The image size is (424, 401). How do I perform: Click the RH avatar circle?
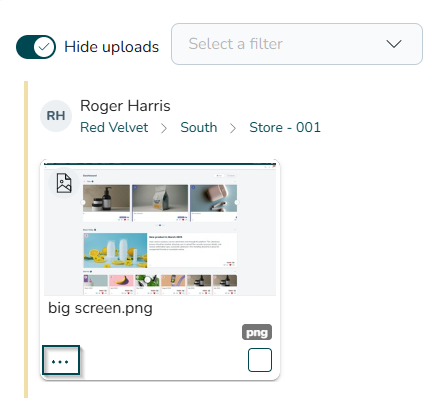(56, 116)
